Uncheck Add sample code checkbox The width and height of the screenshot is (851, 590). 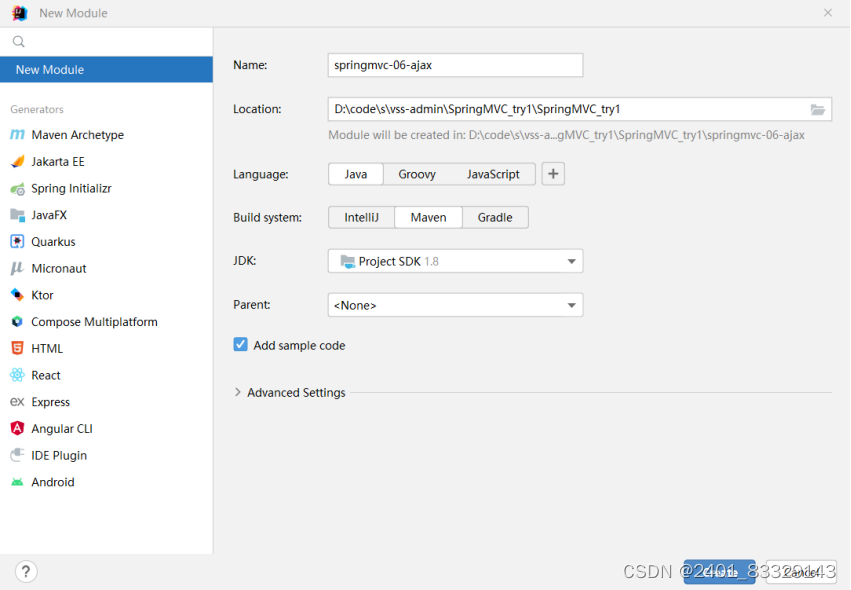tap(240, 345)
